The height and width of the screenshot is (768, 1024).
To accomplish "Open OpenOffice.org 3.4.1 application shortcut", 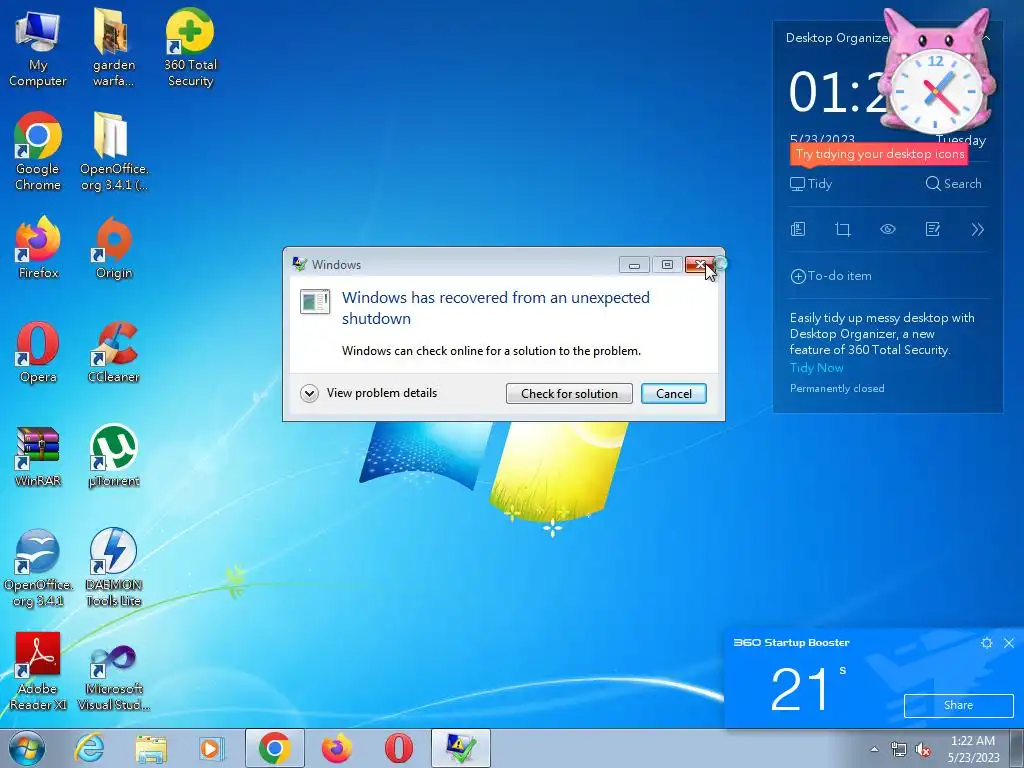I will tap(38, 568).
